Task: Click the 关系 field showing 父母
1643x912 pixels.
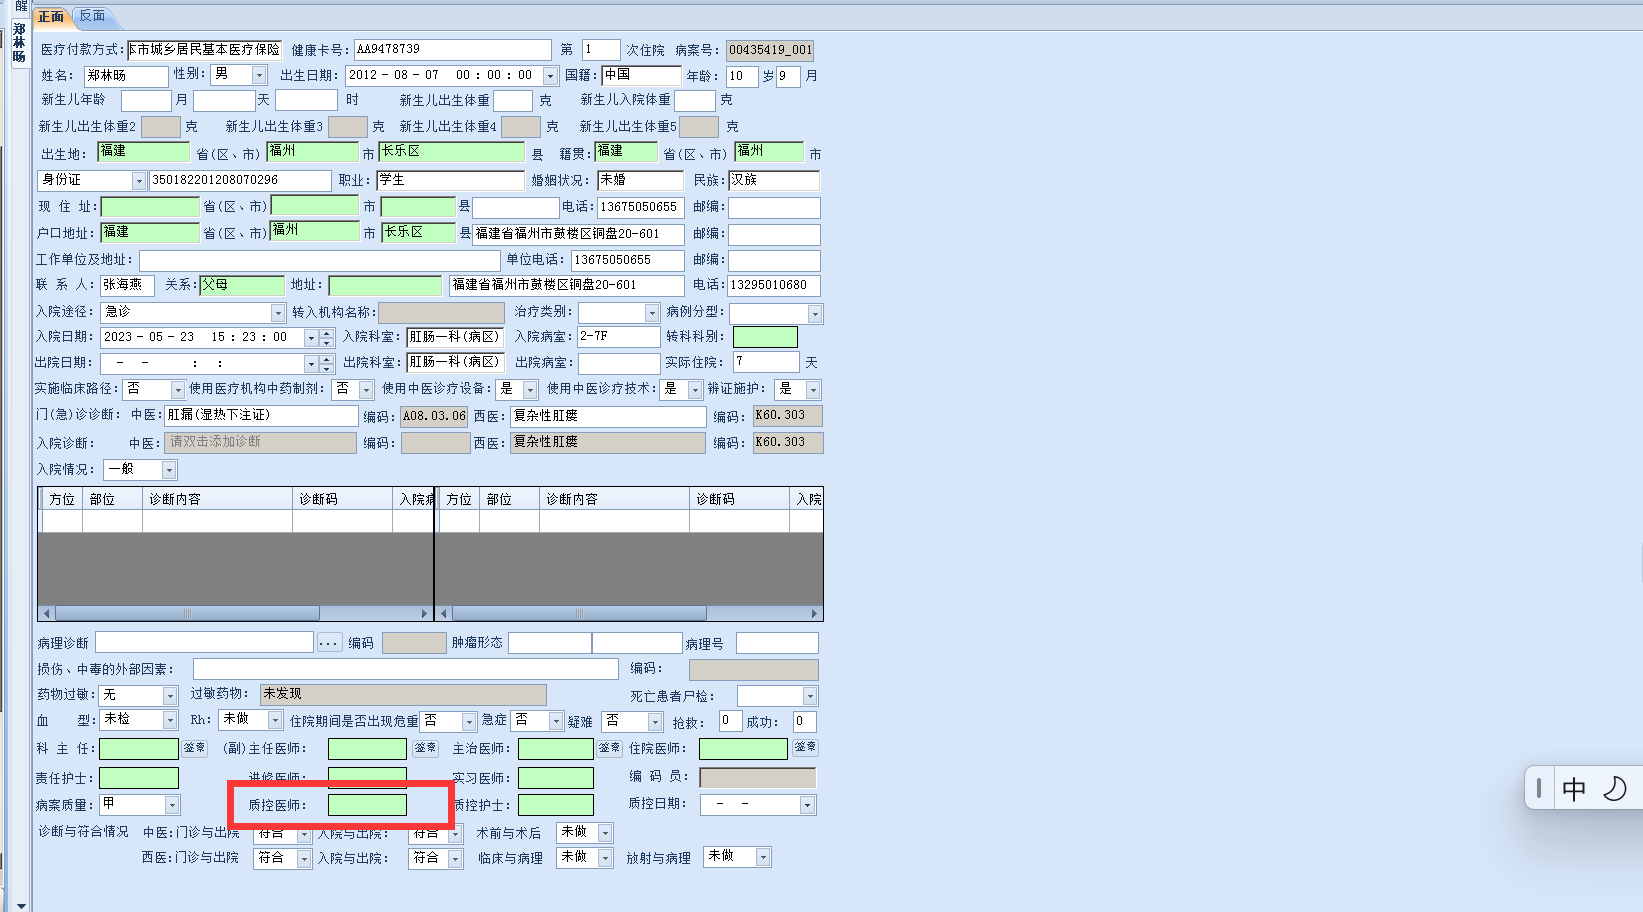Action: [241, 286]
